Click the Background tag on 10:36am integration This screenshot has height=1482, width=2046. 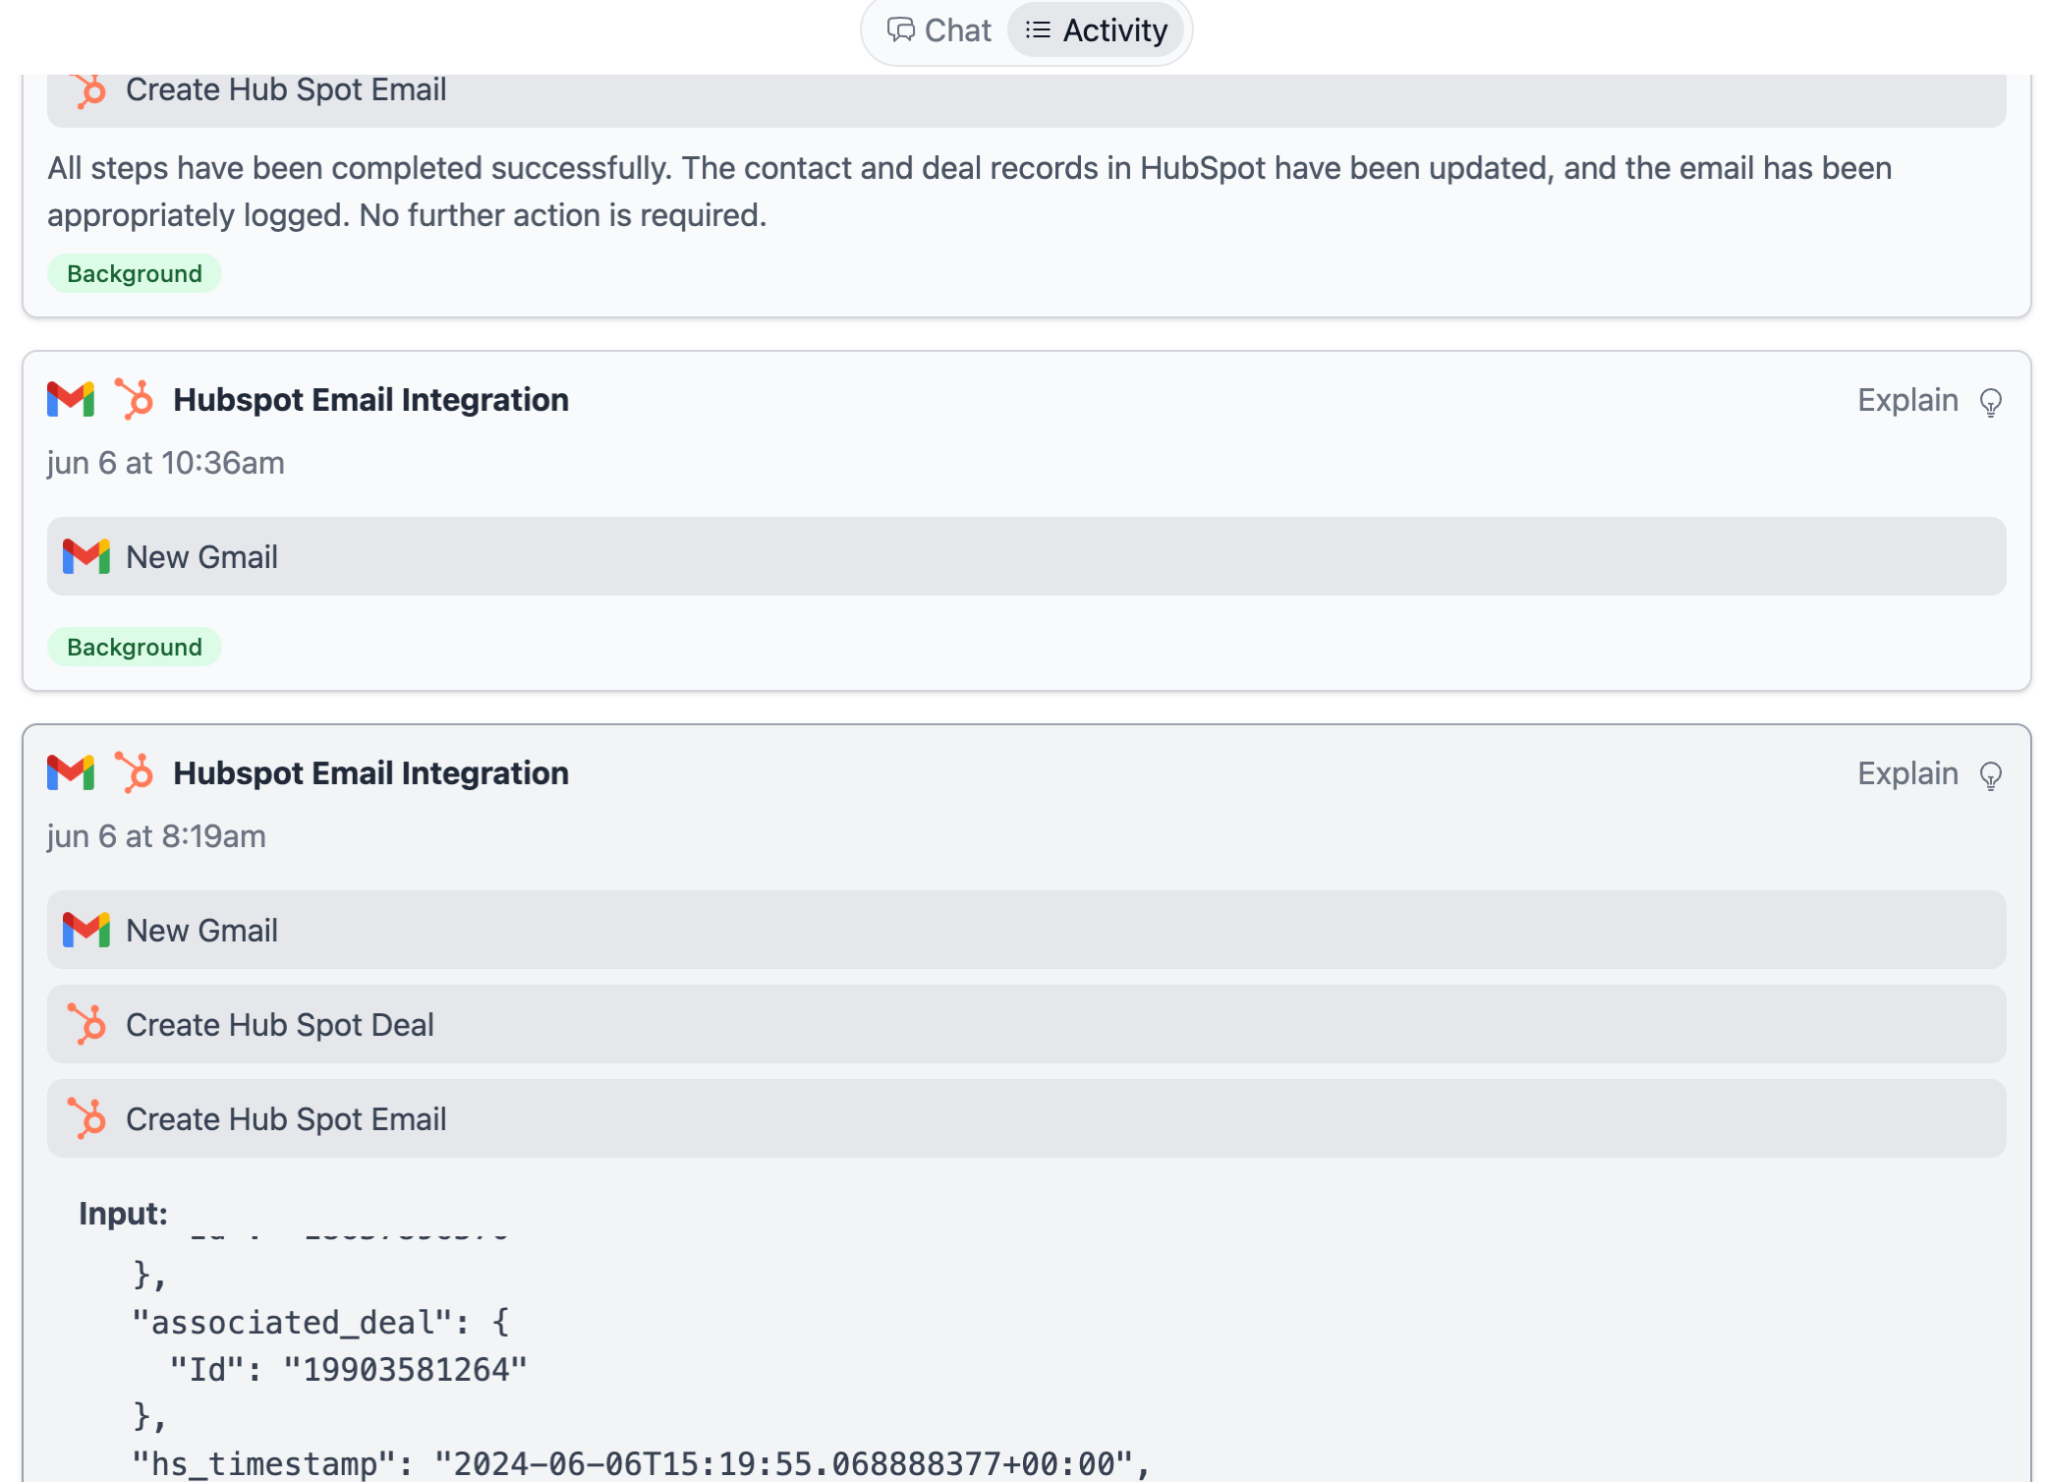pos(133,645)
